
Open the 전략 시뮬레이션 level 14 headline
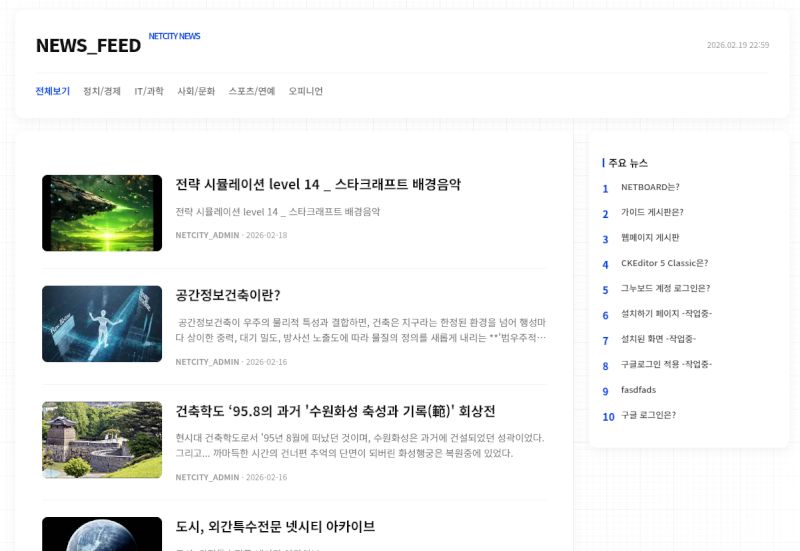click(318, 185)
